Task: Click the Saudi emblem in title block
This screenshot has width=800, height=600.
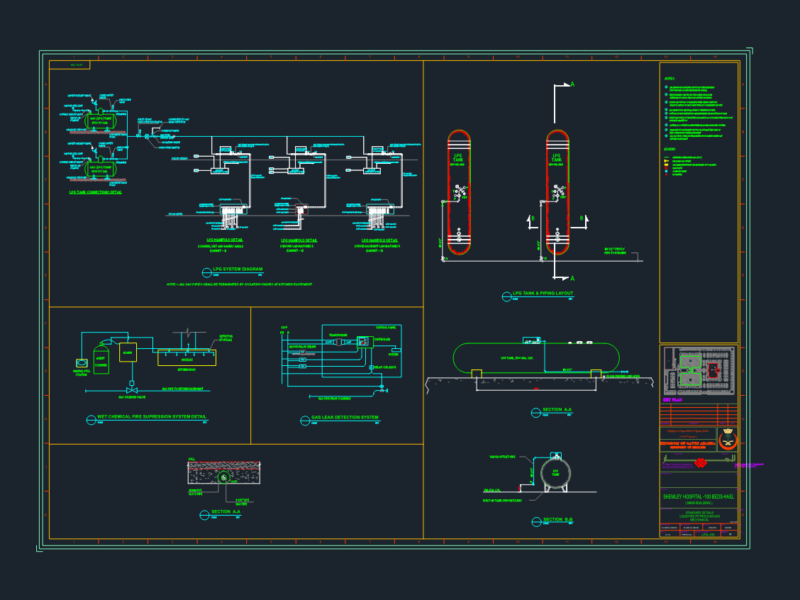Action: tap(728, 439)
